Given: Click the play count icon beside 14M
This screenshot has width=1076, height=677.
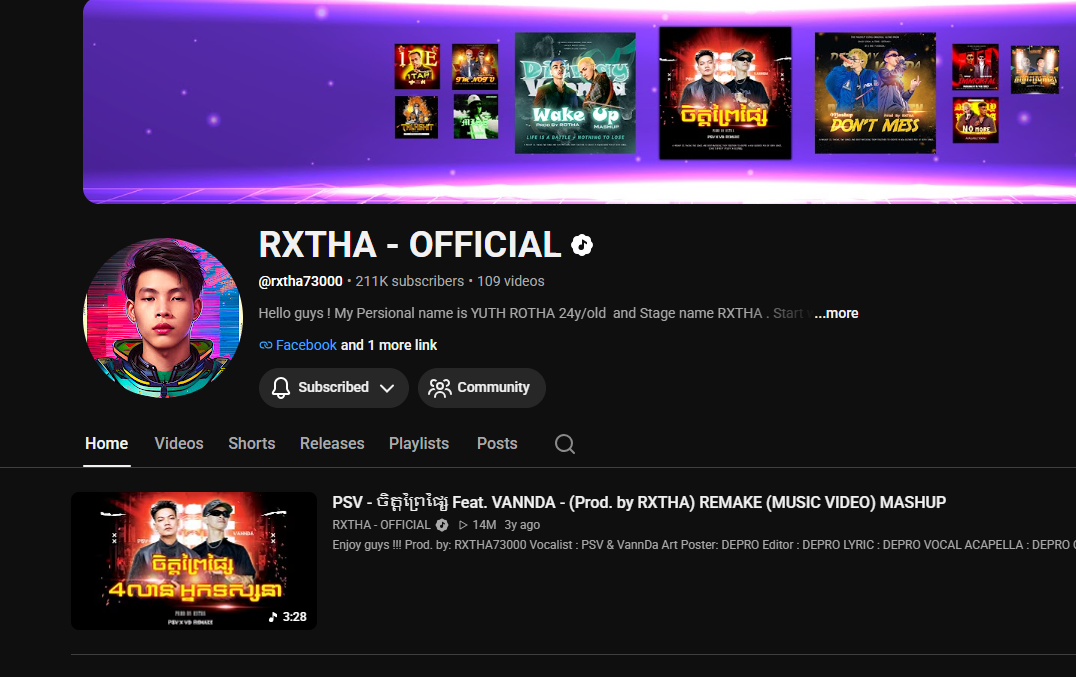Looking at the screenshot, I should click(463, 525).
